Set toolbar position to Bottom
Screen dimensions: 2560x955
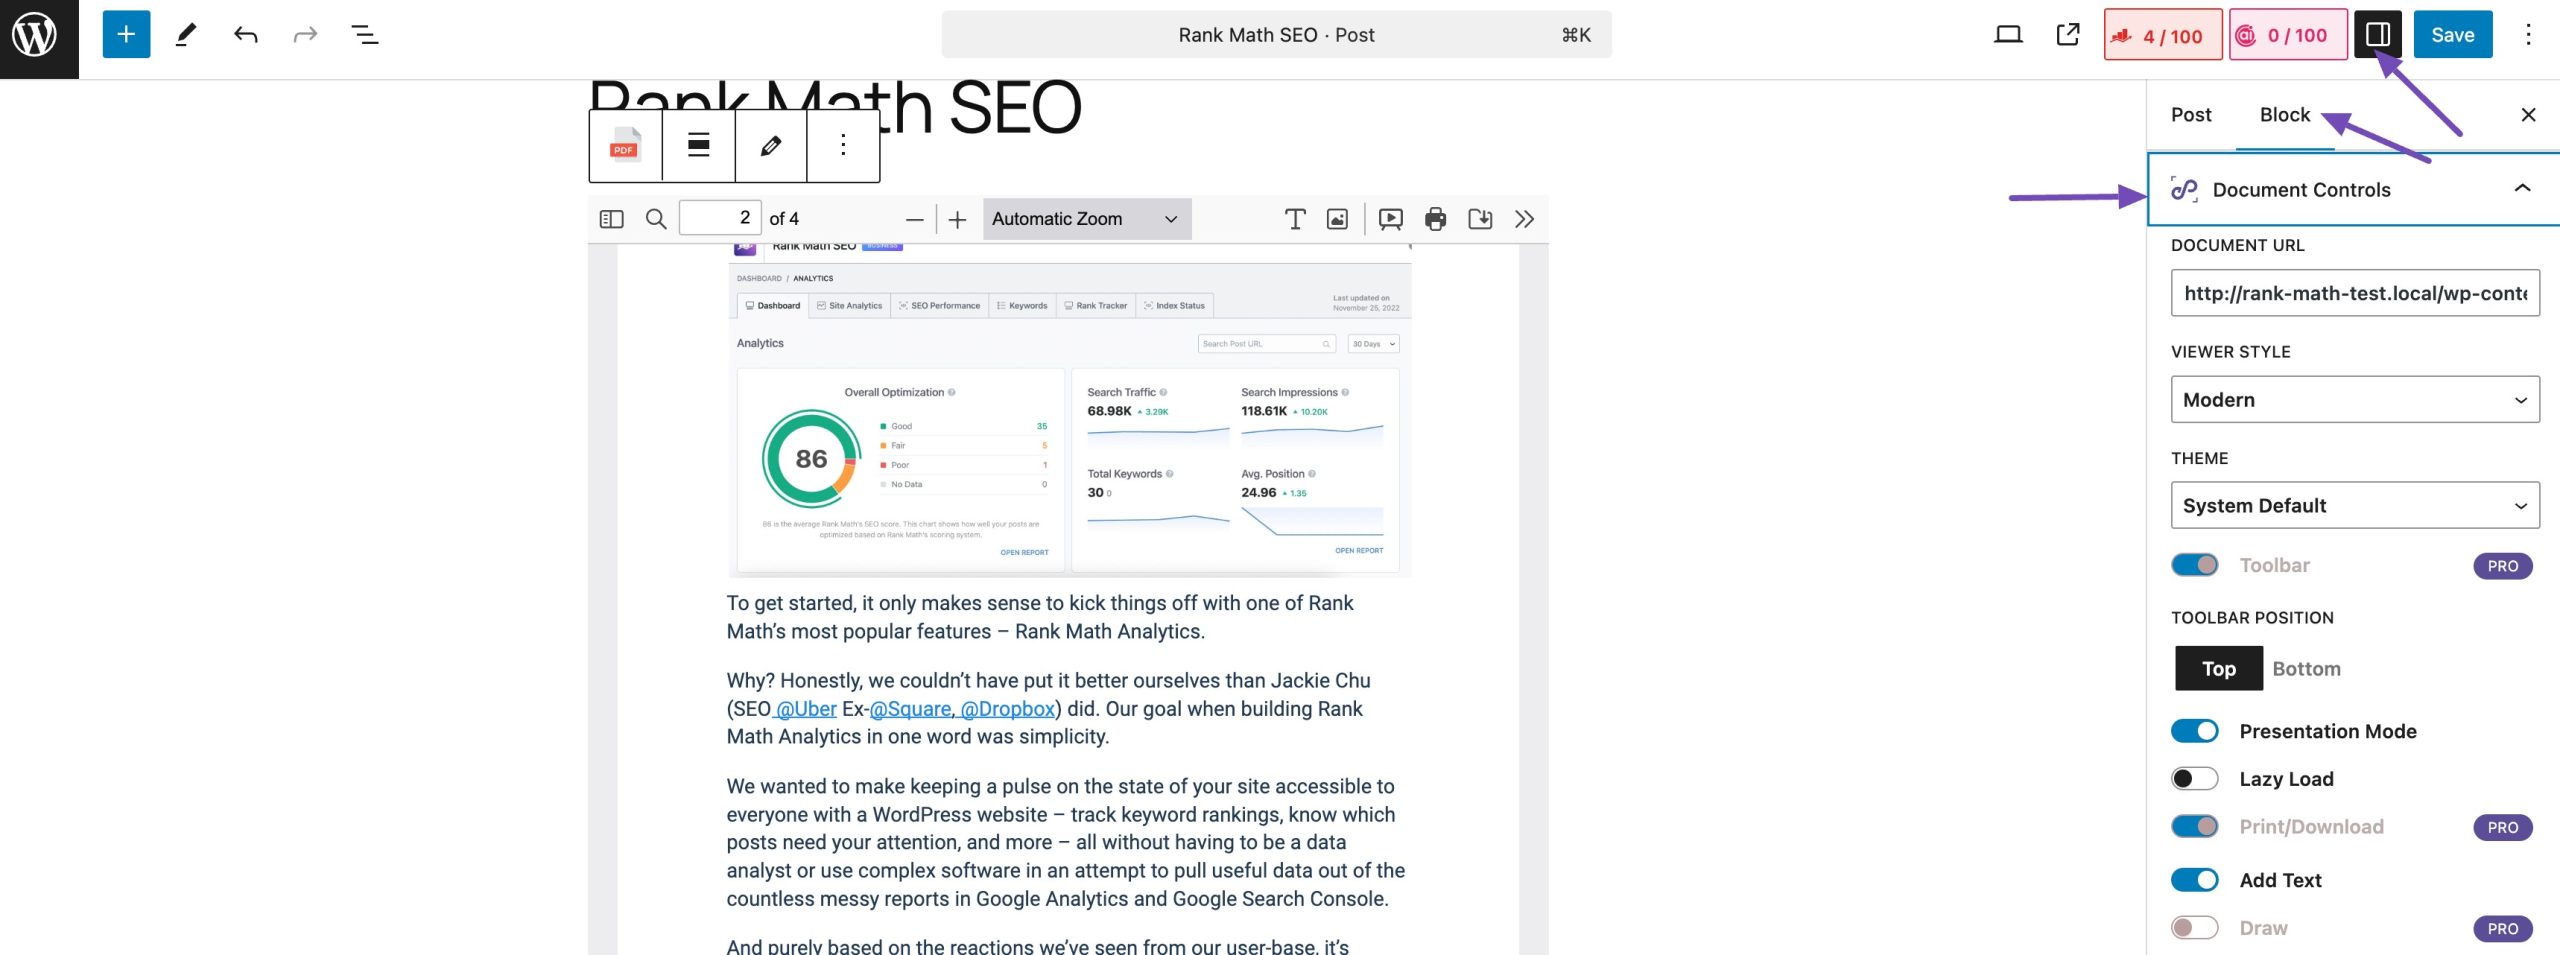(x=2306, y=669)
